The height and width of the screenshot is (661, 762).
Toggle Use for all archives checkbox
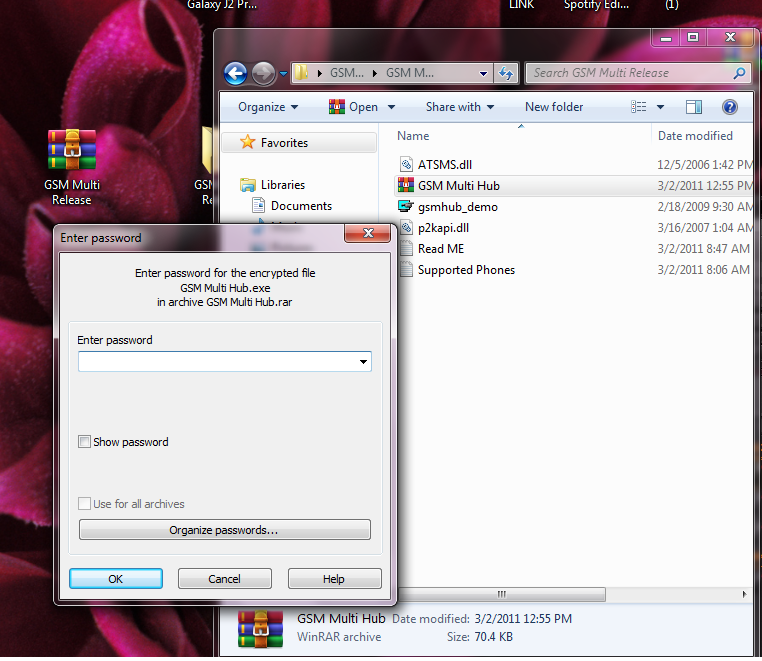coord(84,504)
